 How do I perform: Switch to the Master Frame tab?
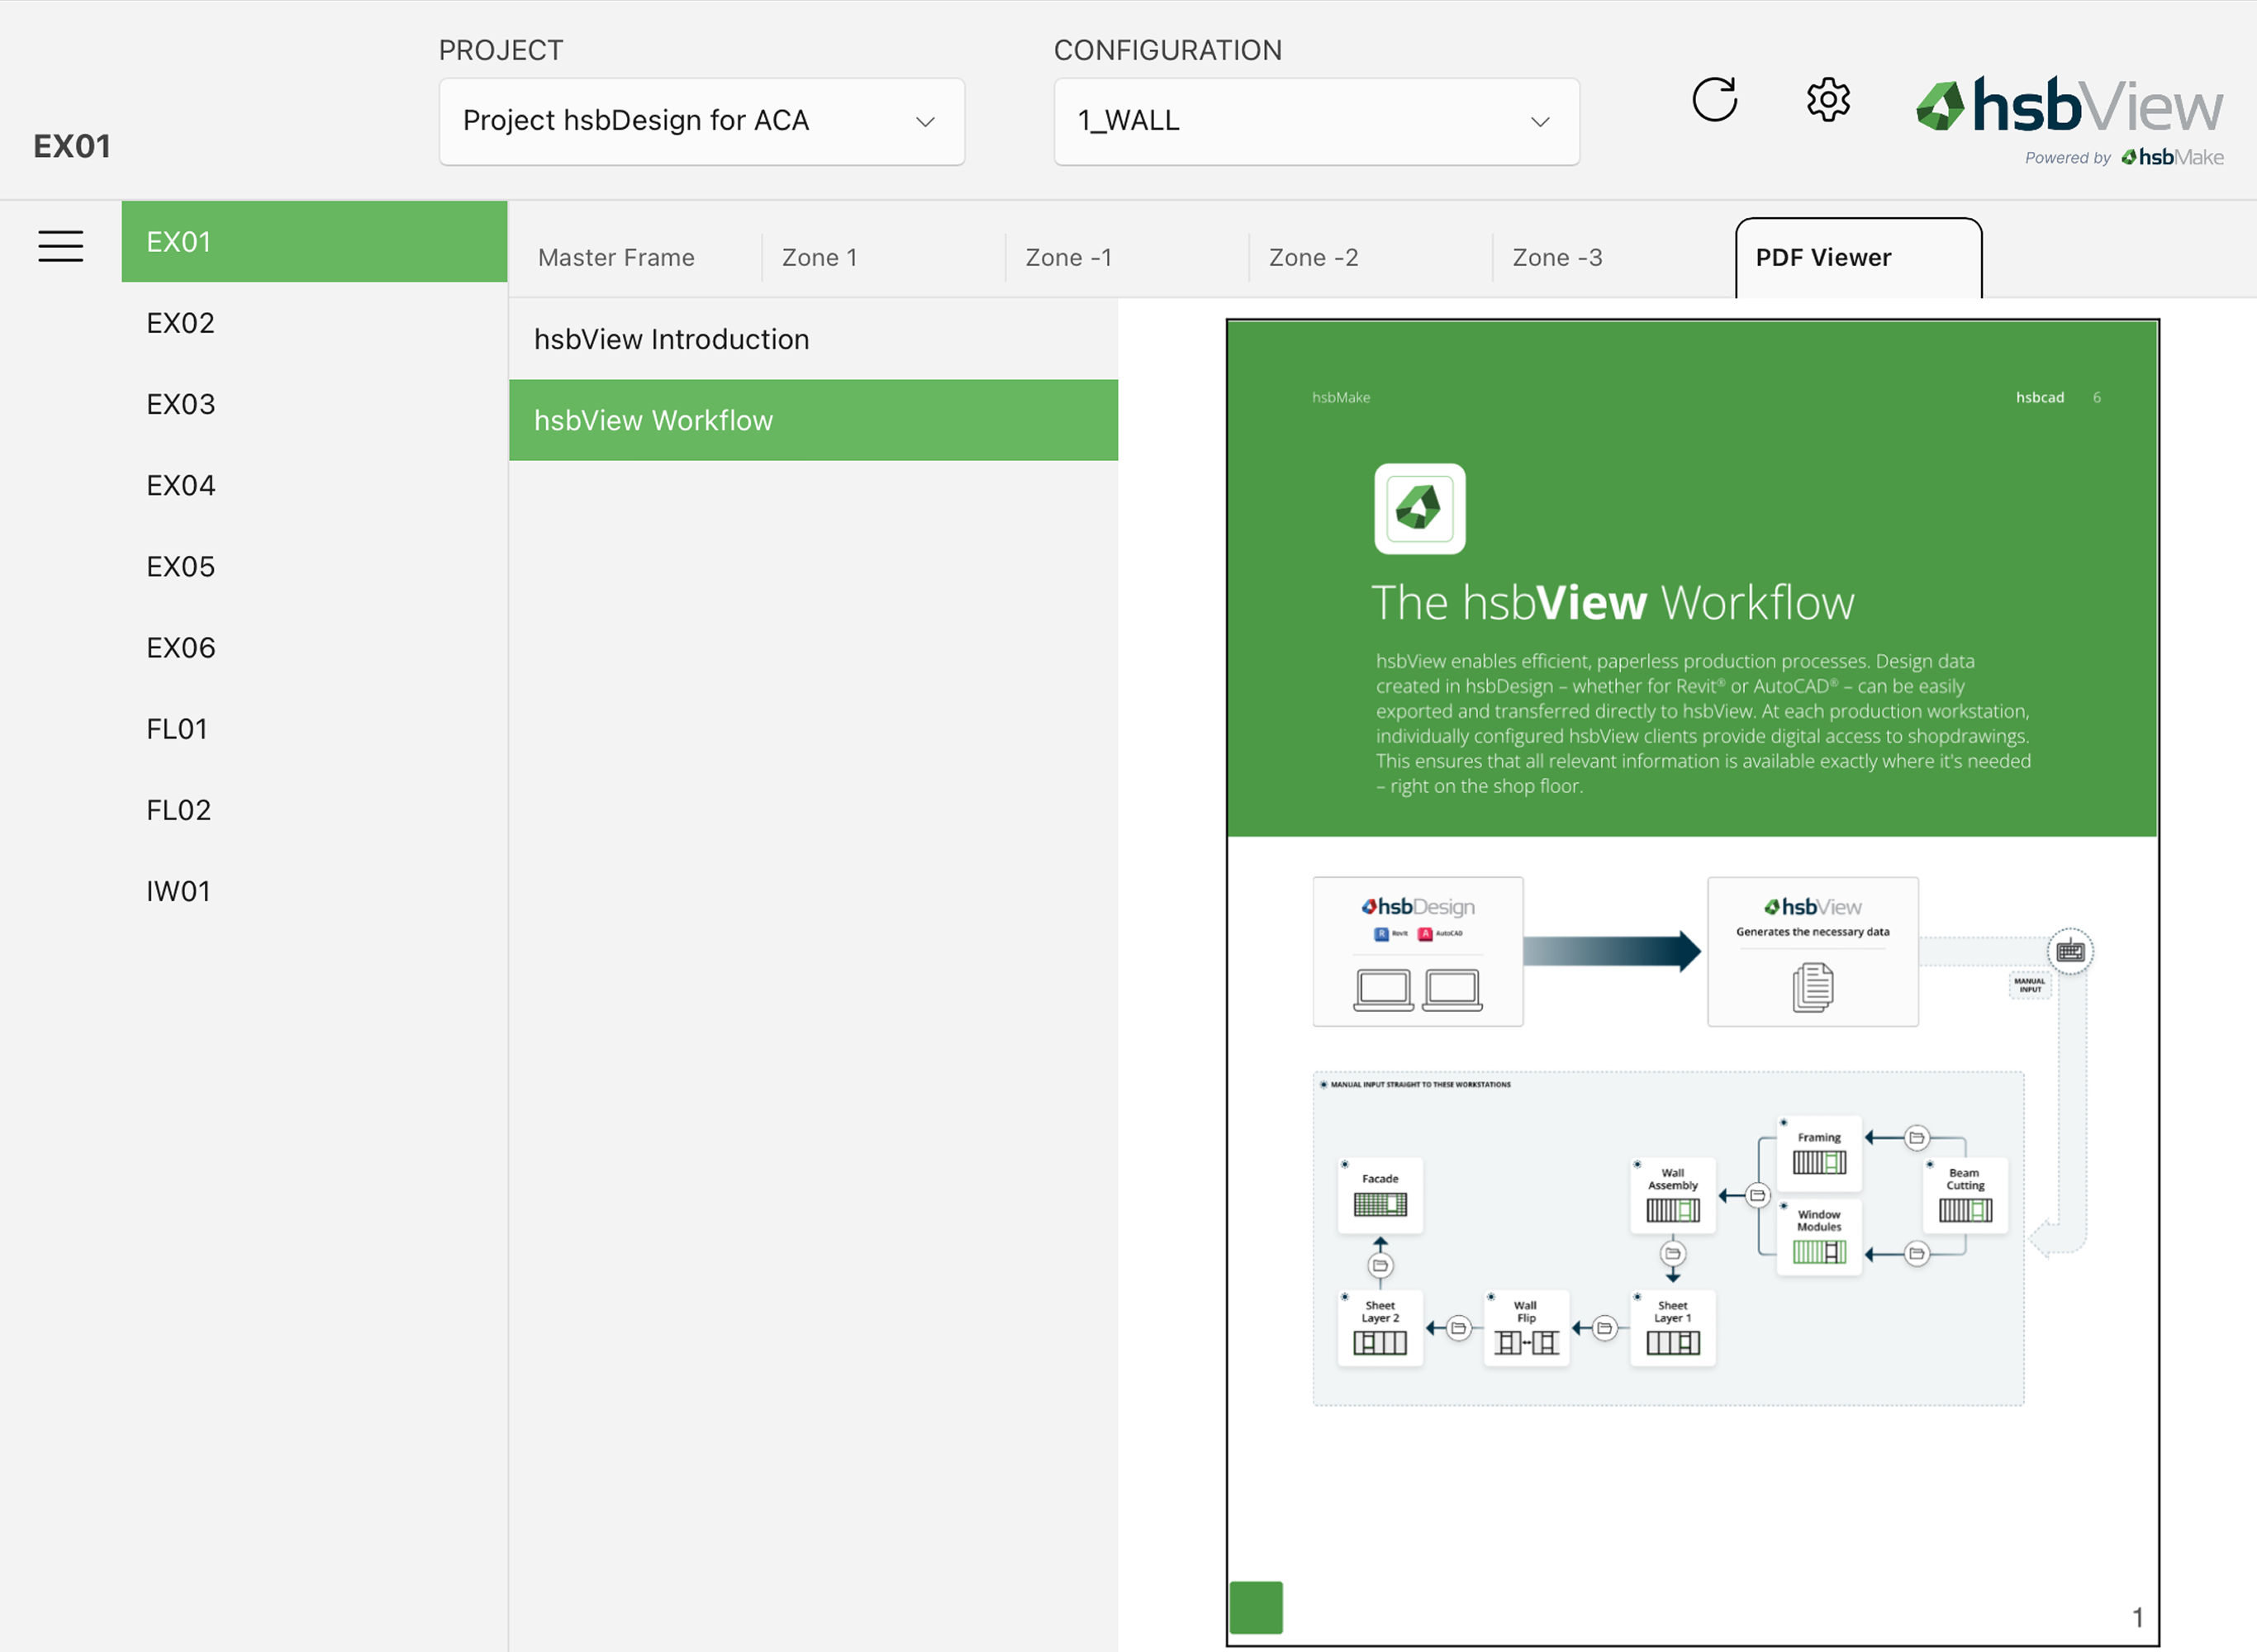coord(616,258)
